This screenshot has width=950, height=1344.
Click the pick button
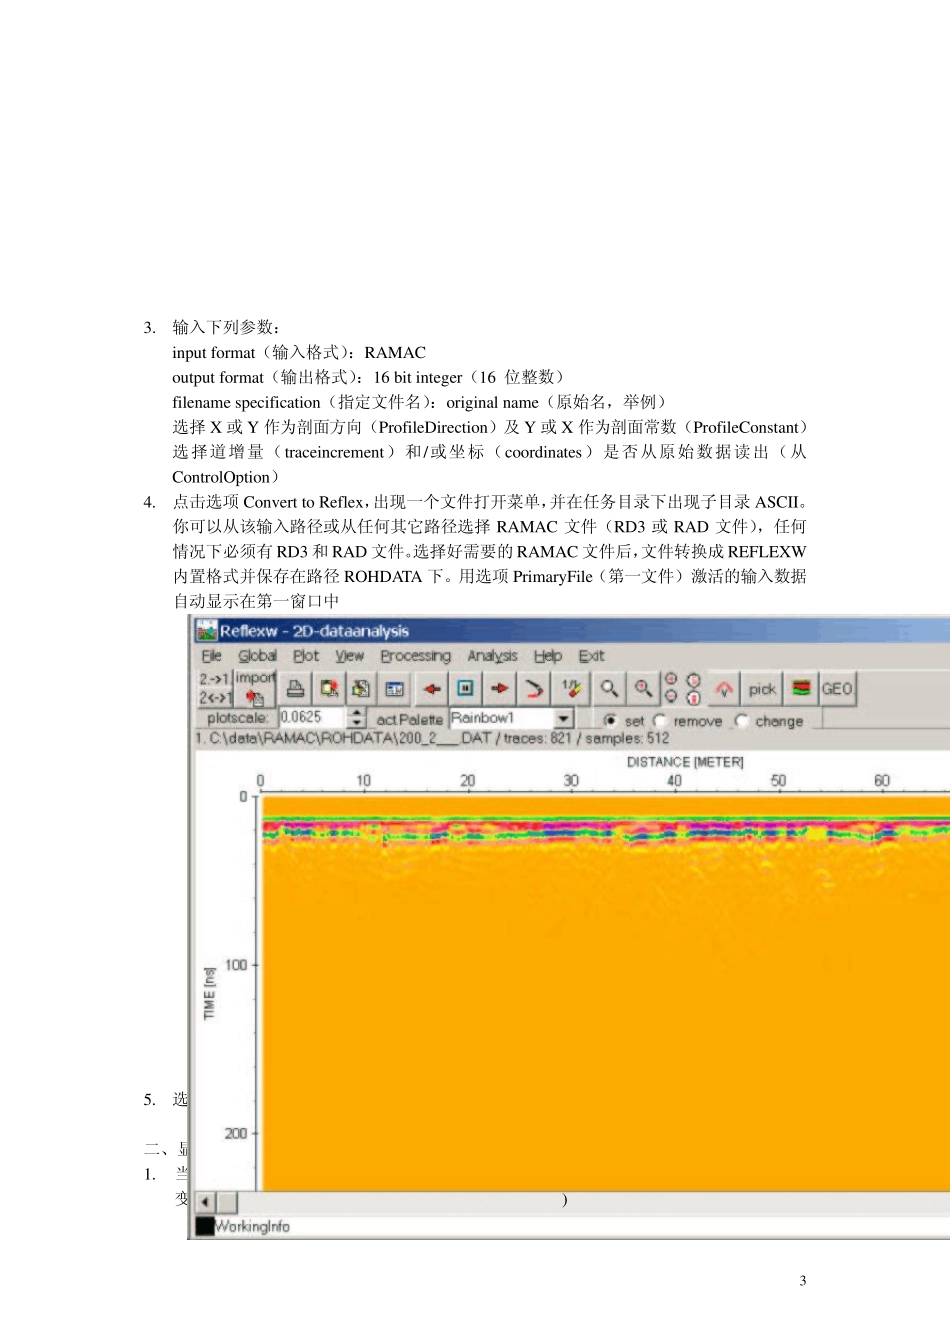(762, 688)
